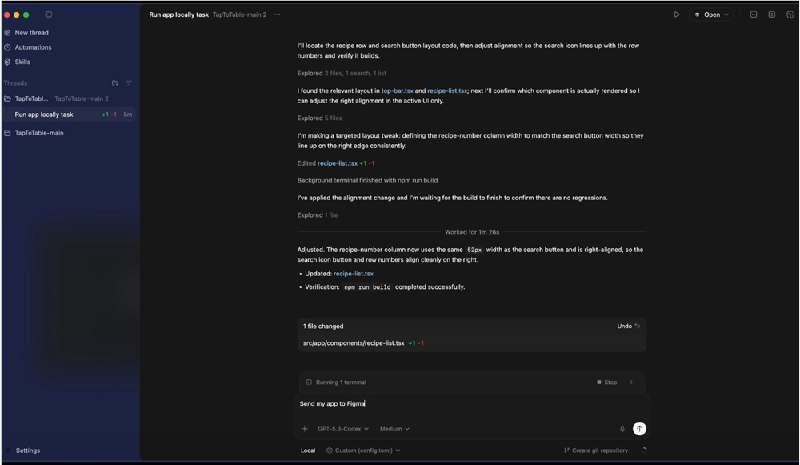This screenshot has width=800, height=465.
Task: Click the 'Running 1 terminal' status
Action: tap(336, 382)
